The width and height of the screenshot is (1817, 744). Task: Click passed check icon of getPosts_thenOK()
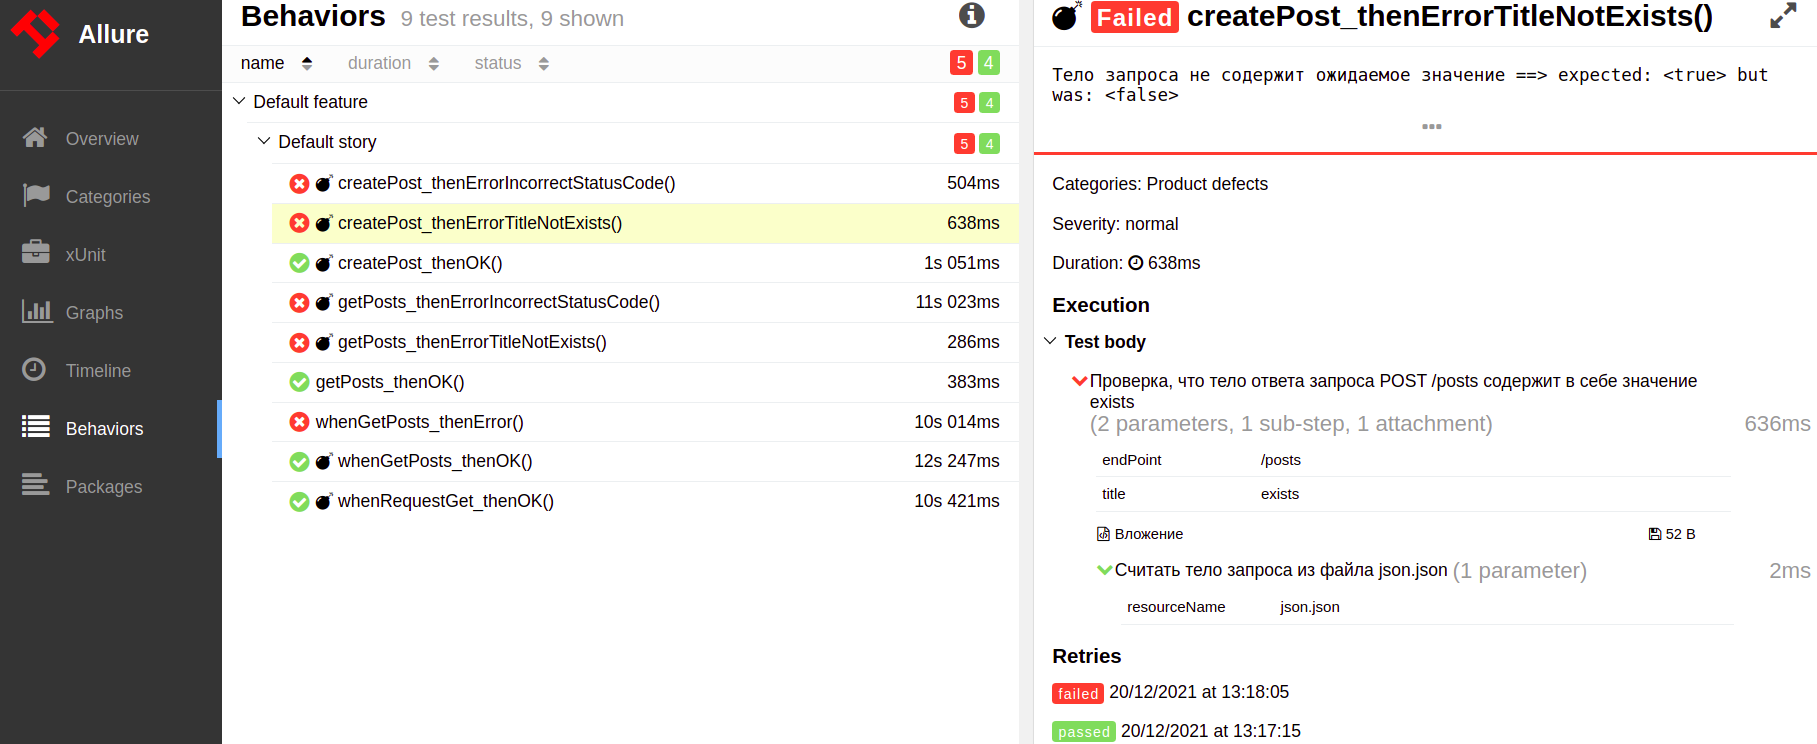tap(299, 382)
